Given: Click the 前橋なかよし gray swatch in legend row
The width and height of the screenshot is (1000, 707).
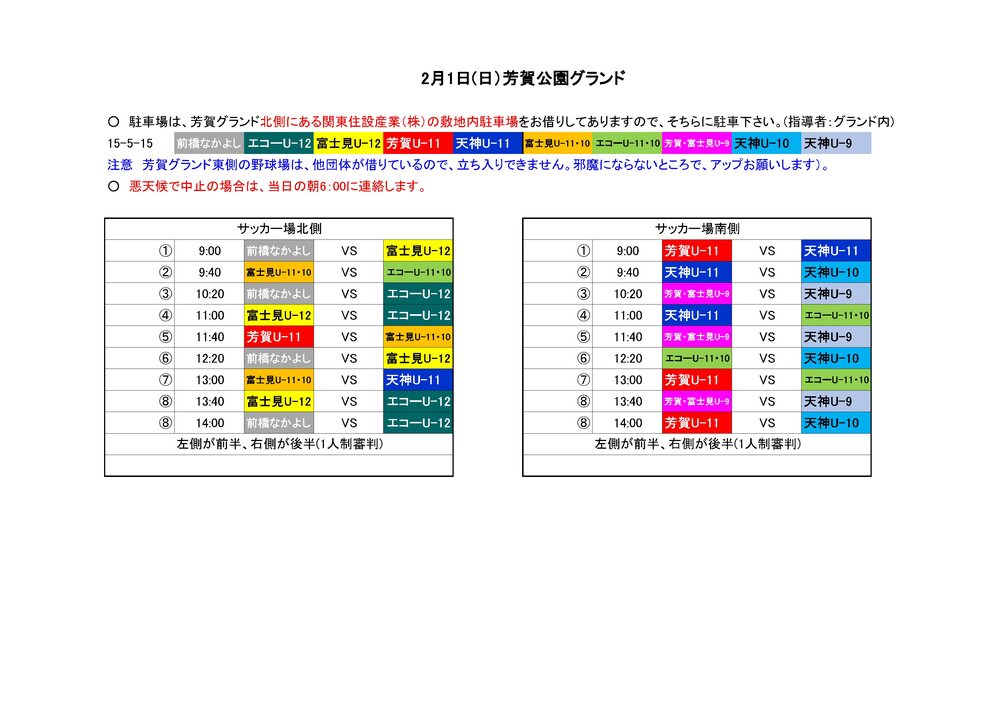Looking at the screenshot, I should tap(209, 143).
